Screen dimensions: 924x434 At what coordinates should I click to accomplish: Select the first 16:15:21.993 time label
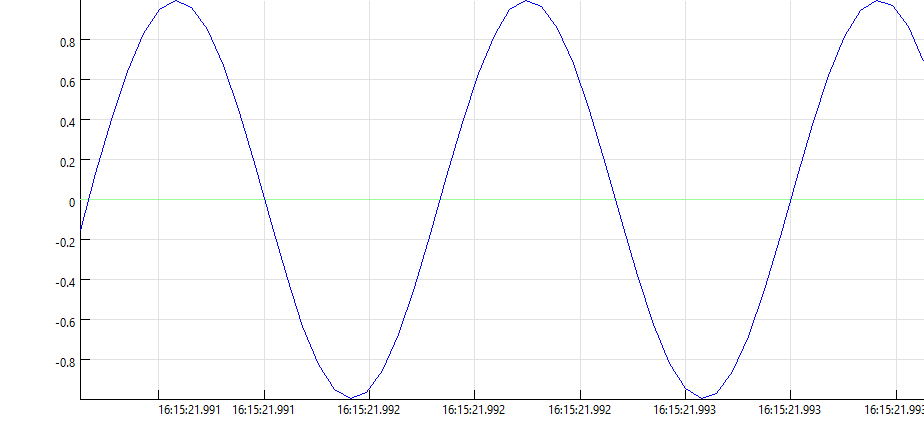tap(685, 410)
